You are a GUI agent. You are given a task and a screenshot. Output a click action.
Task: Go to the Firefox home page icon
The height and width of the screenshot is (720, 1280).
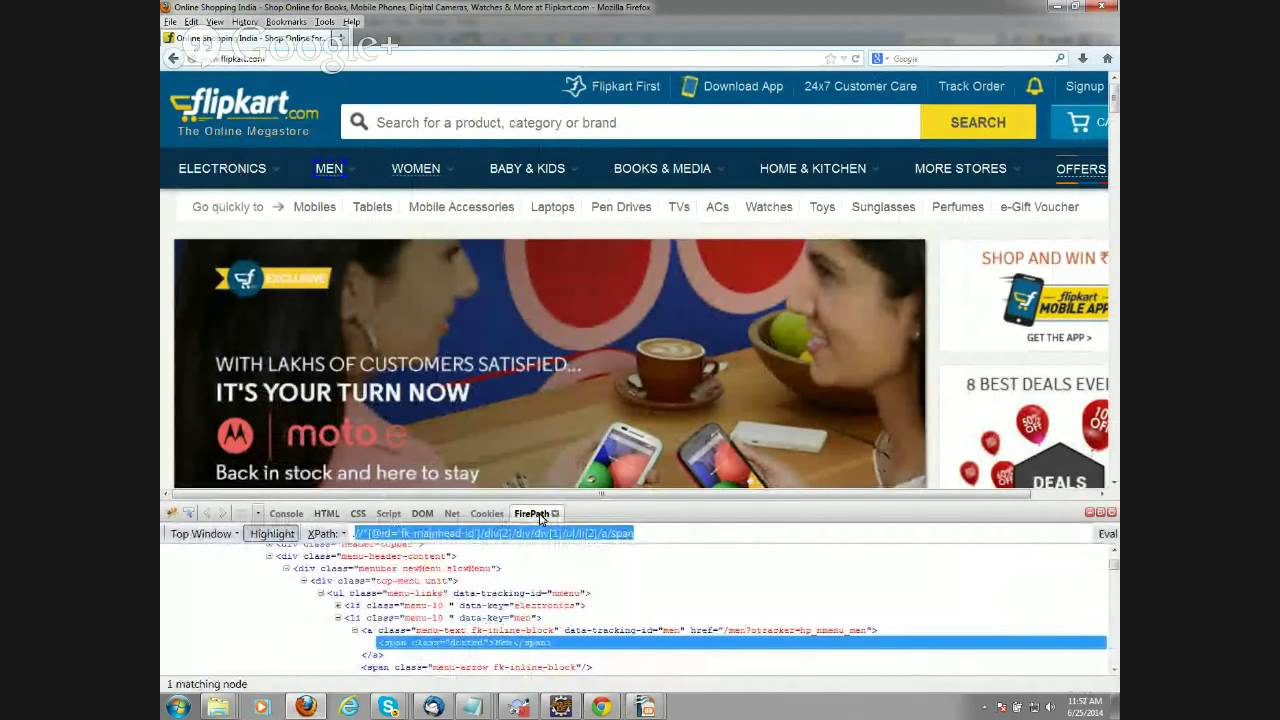coord(1107,58)
